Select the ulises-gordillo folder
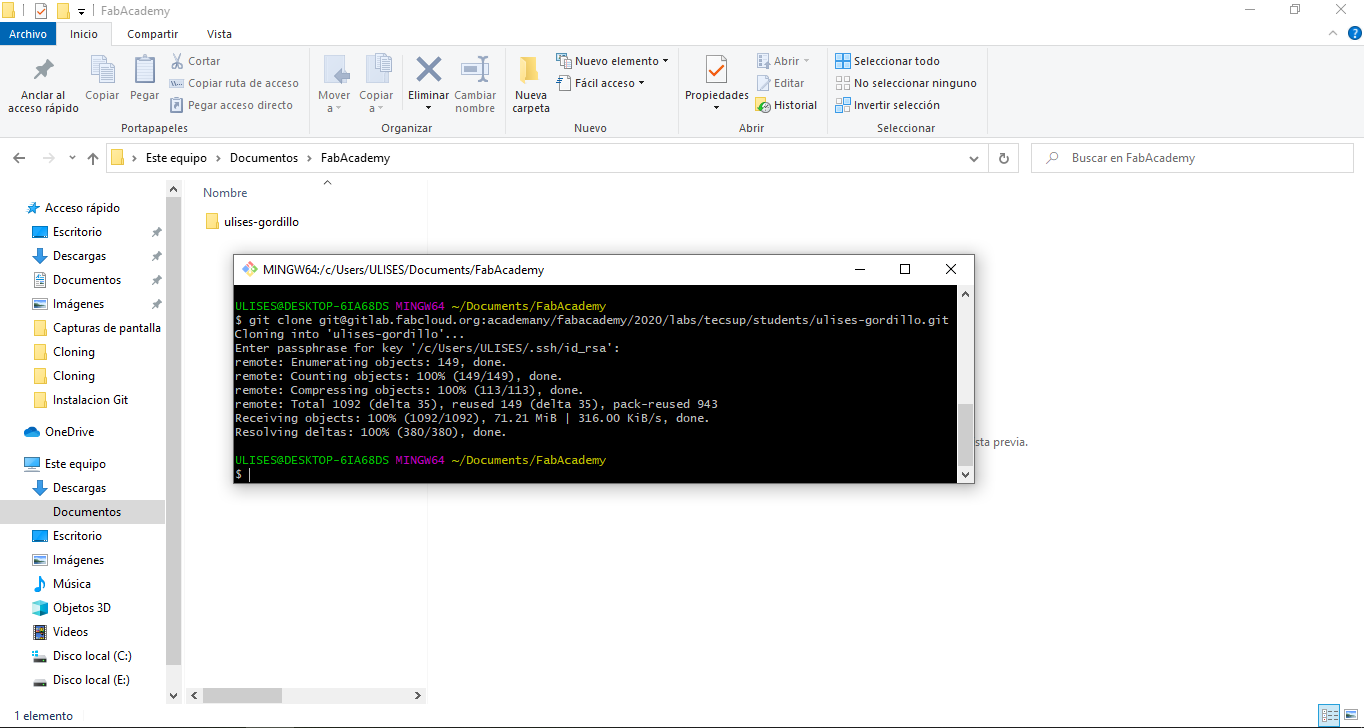 tap(252, 222)
